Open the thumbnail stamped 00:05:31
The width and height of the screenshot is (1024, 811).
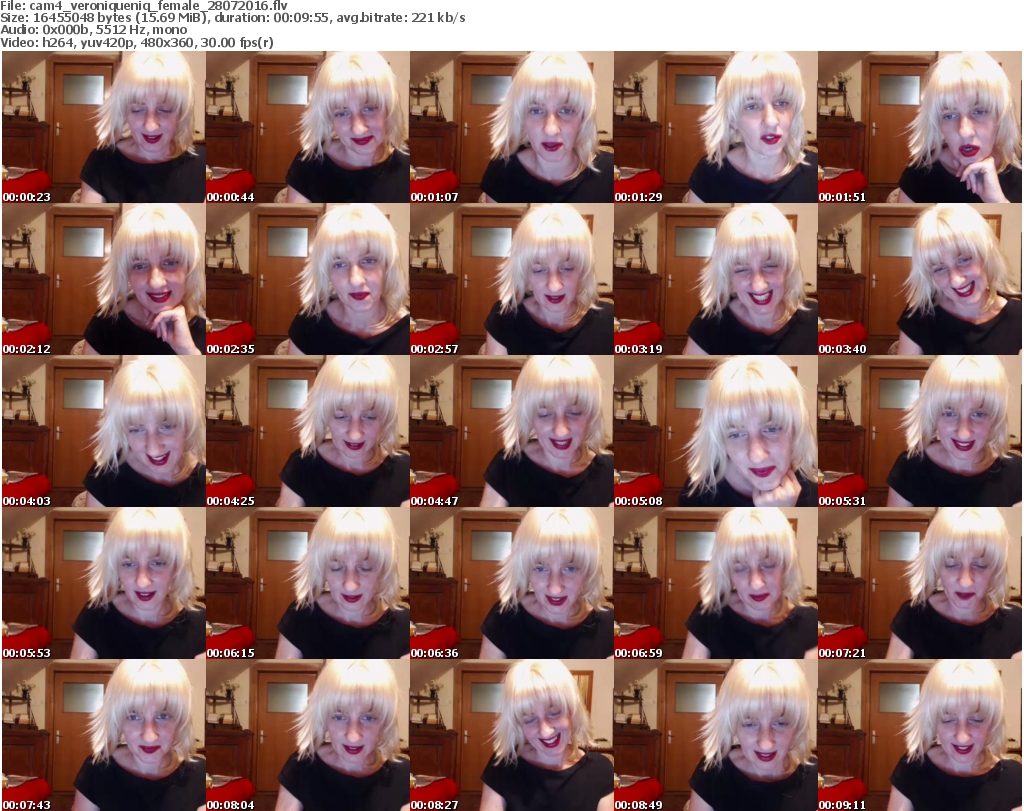(x=920, y=431)
